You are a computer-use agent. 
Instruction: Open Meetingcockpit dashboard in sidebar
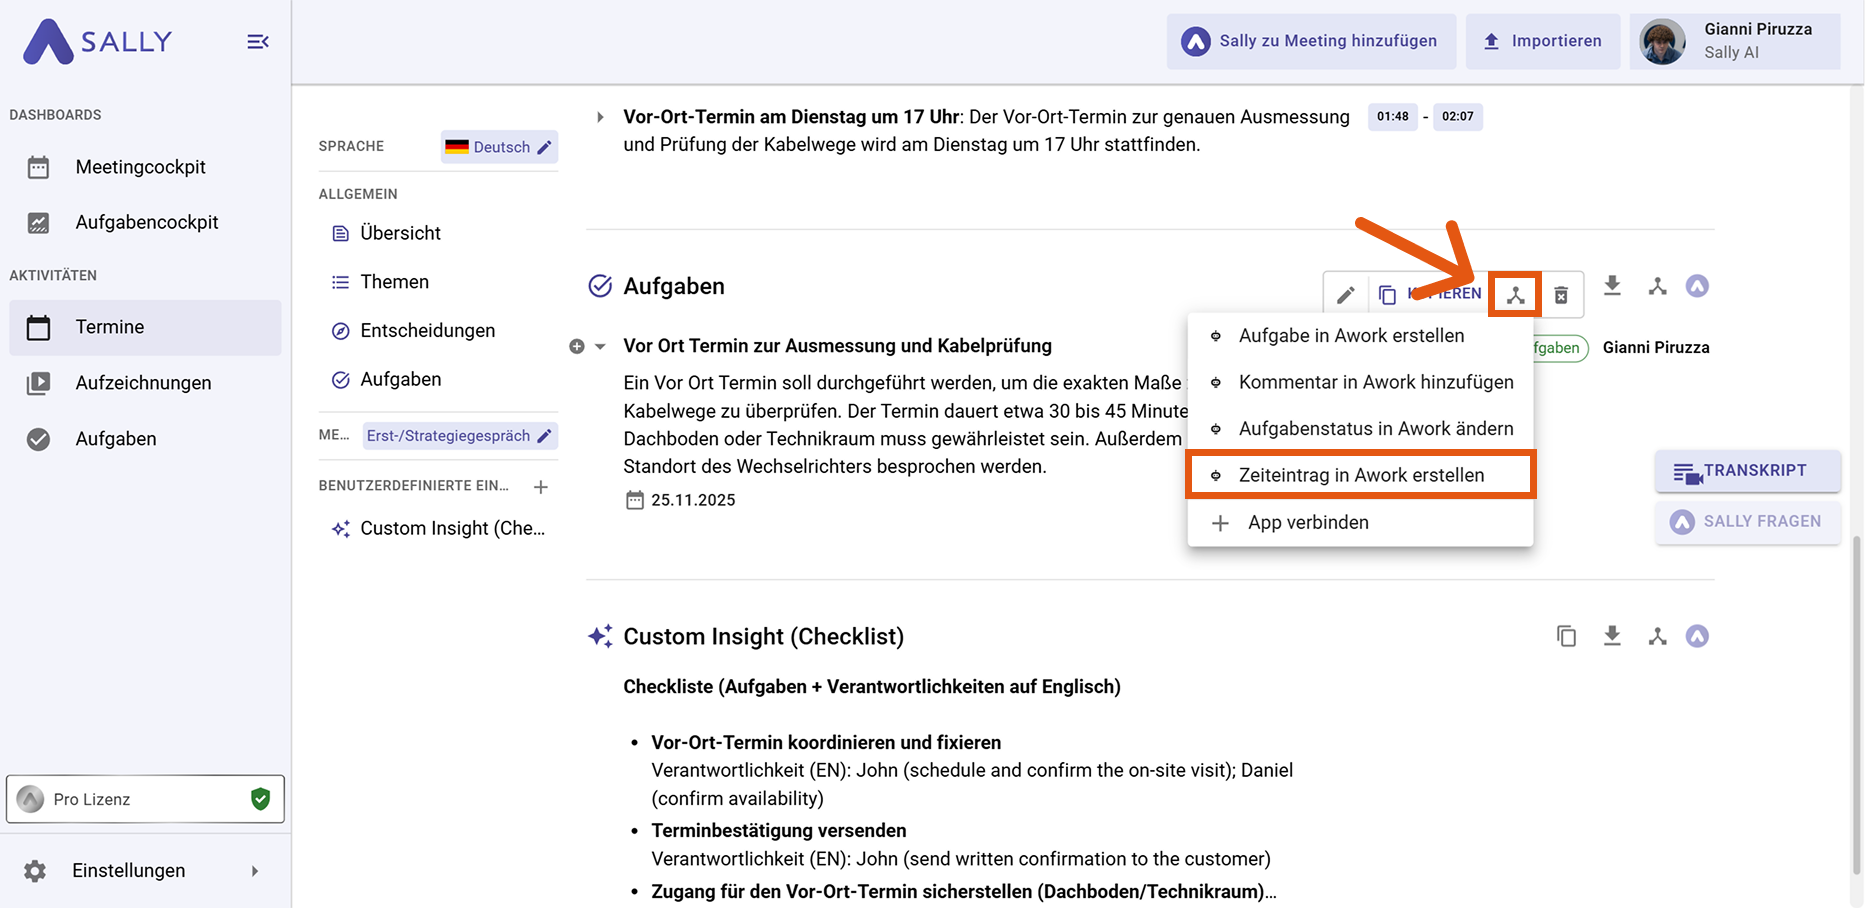(x=140, y=167)
